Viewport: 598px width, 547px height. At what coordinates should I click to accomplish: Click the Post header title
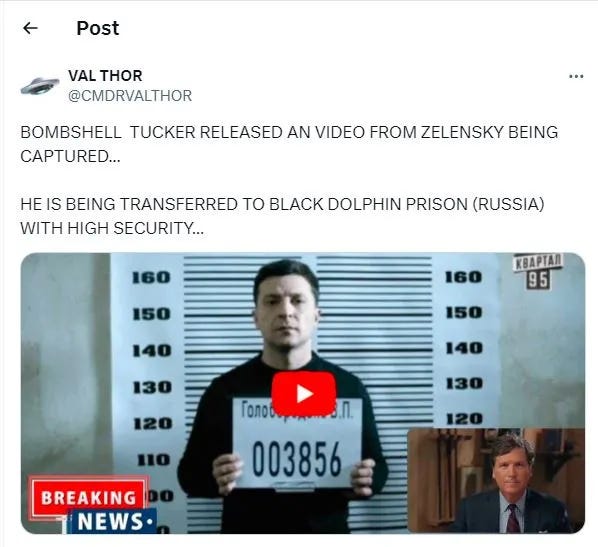pyautogui.click(x=98, y=28)
